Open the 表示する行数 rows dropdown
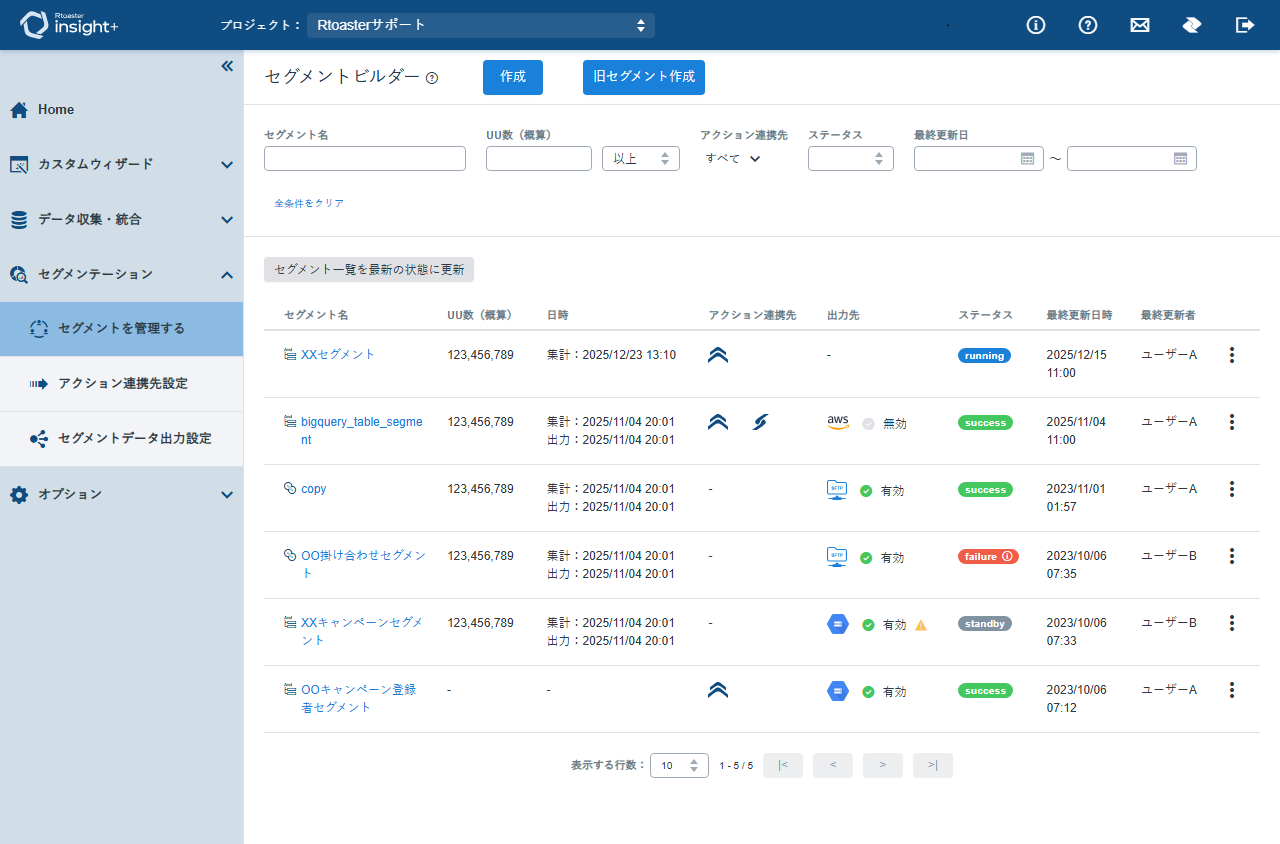This screenshot has width=1280, height=844. [679, 766]
